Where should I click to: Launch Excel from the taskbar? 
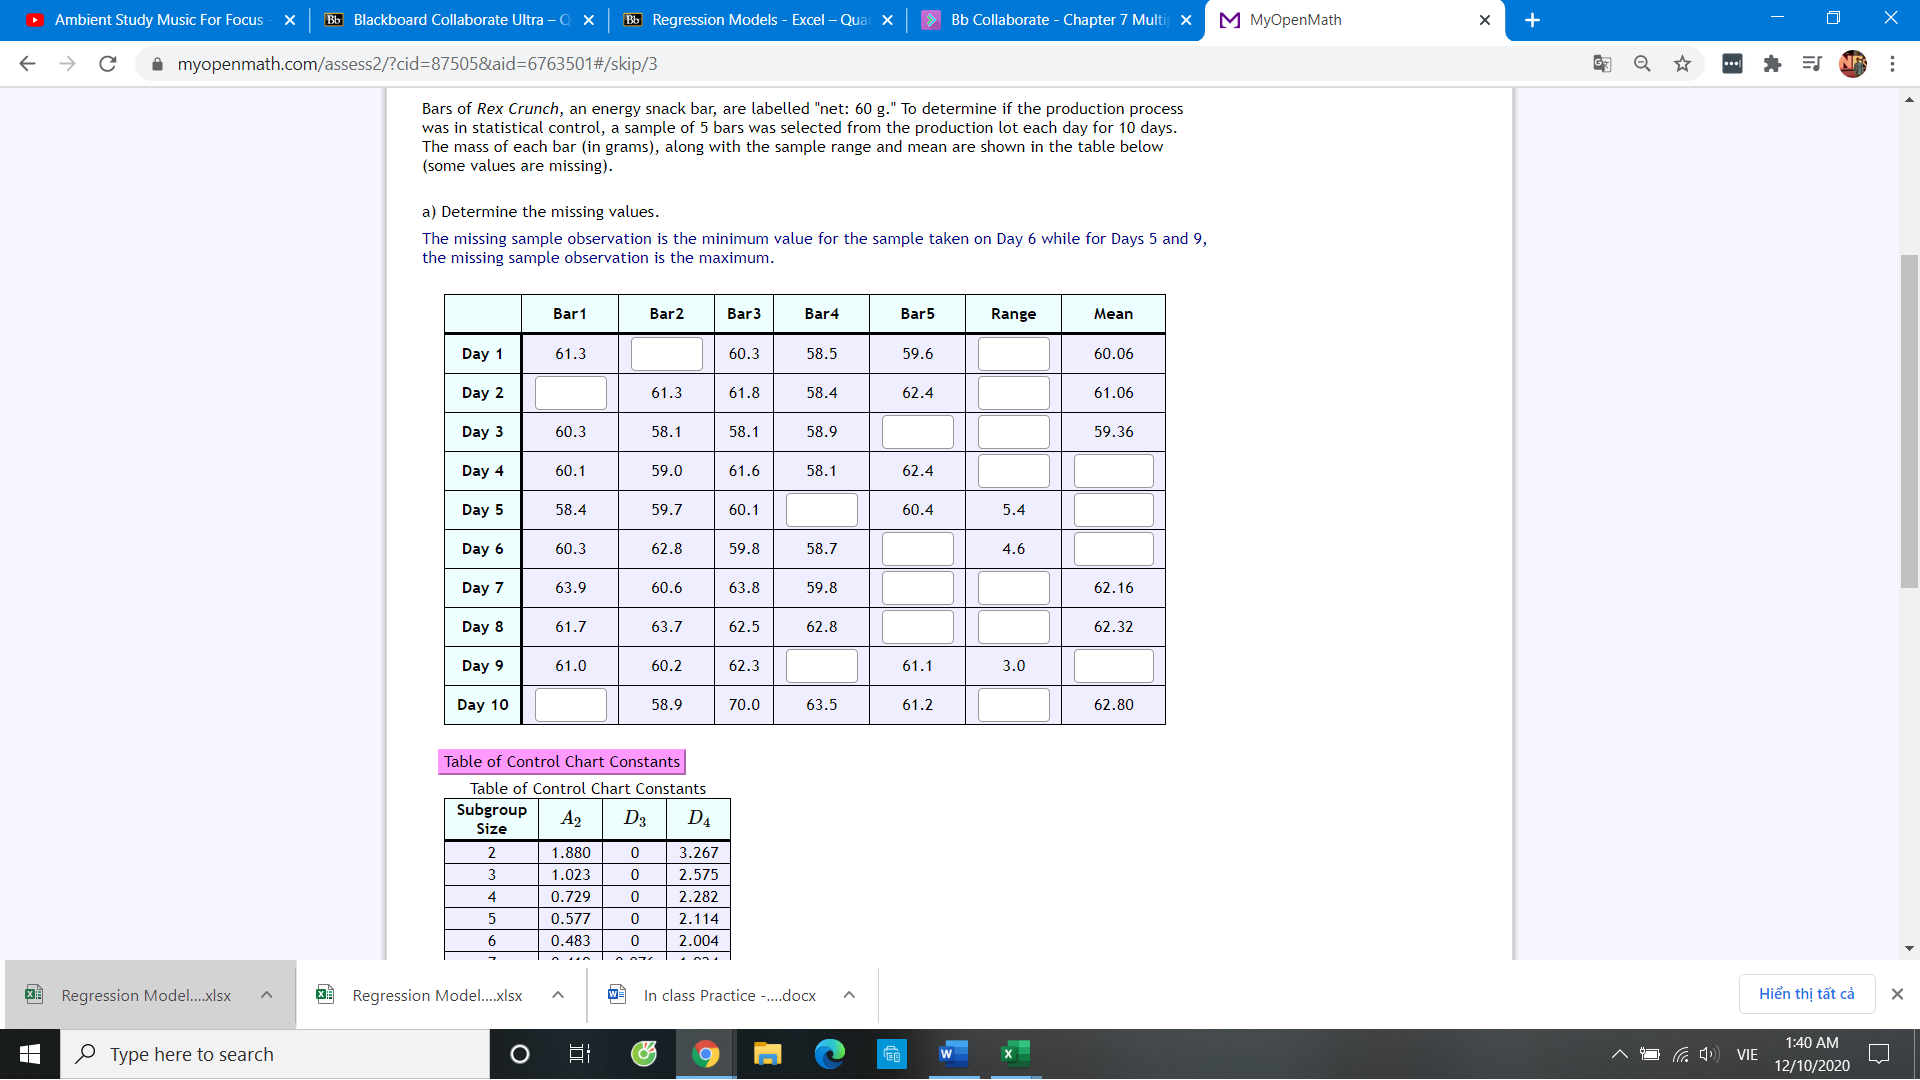(1015, 1053)
